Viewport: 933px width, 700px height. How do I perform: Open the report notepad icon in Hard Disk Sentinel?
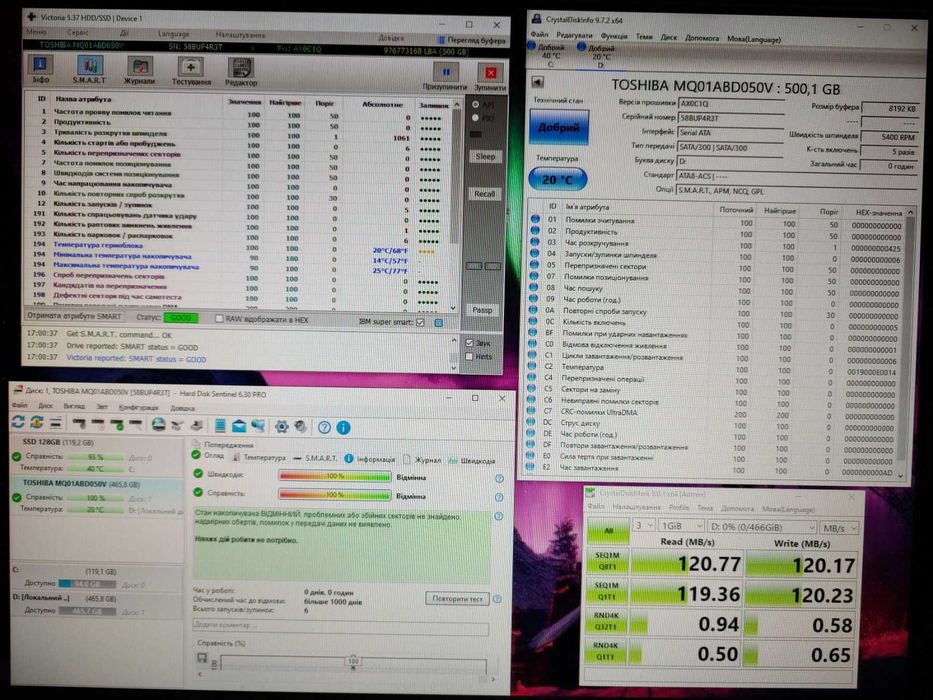(x=220, y=425)
